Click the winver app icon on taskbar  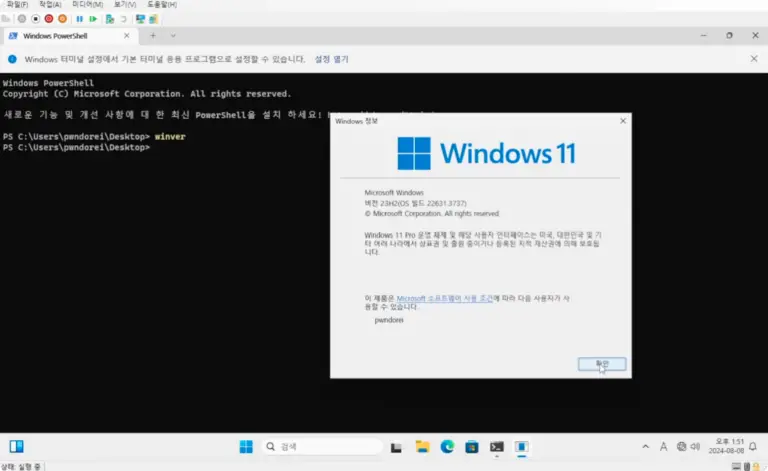[522, 447]
